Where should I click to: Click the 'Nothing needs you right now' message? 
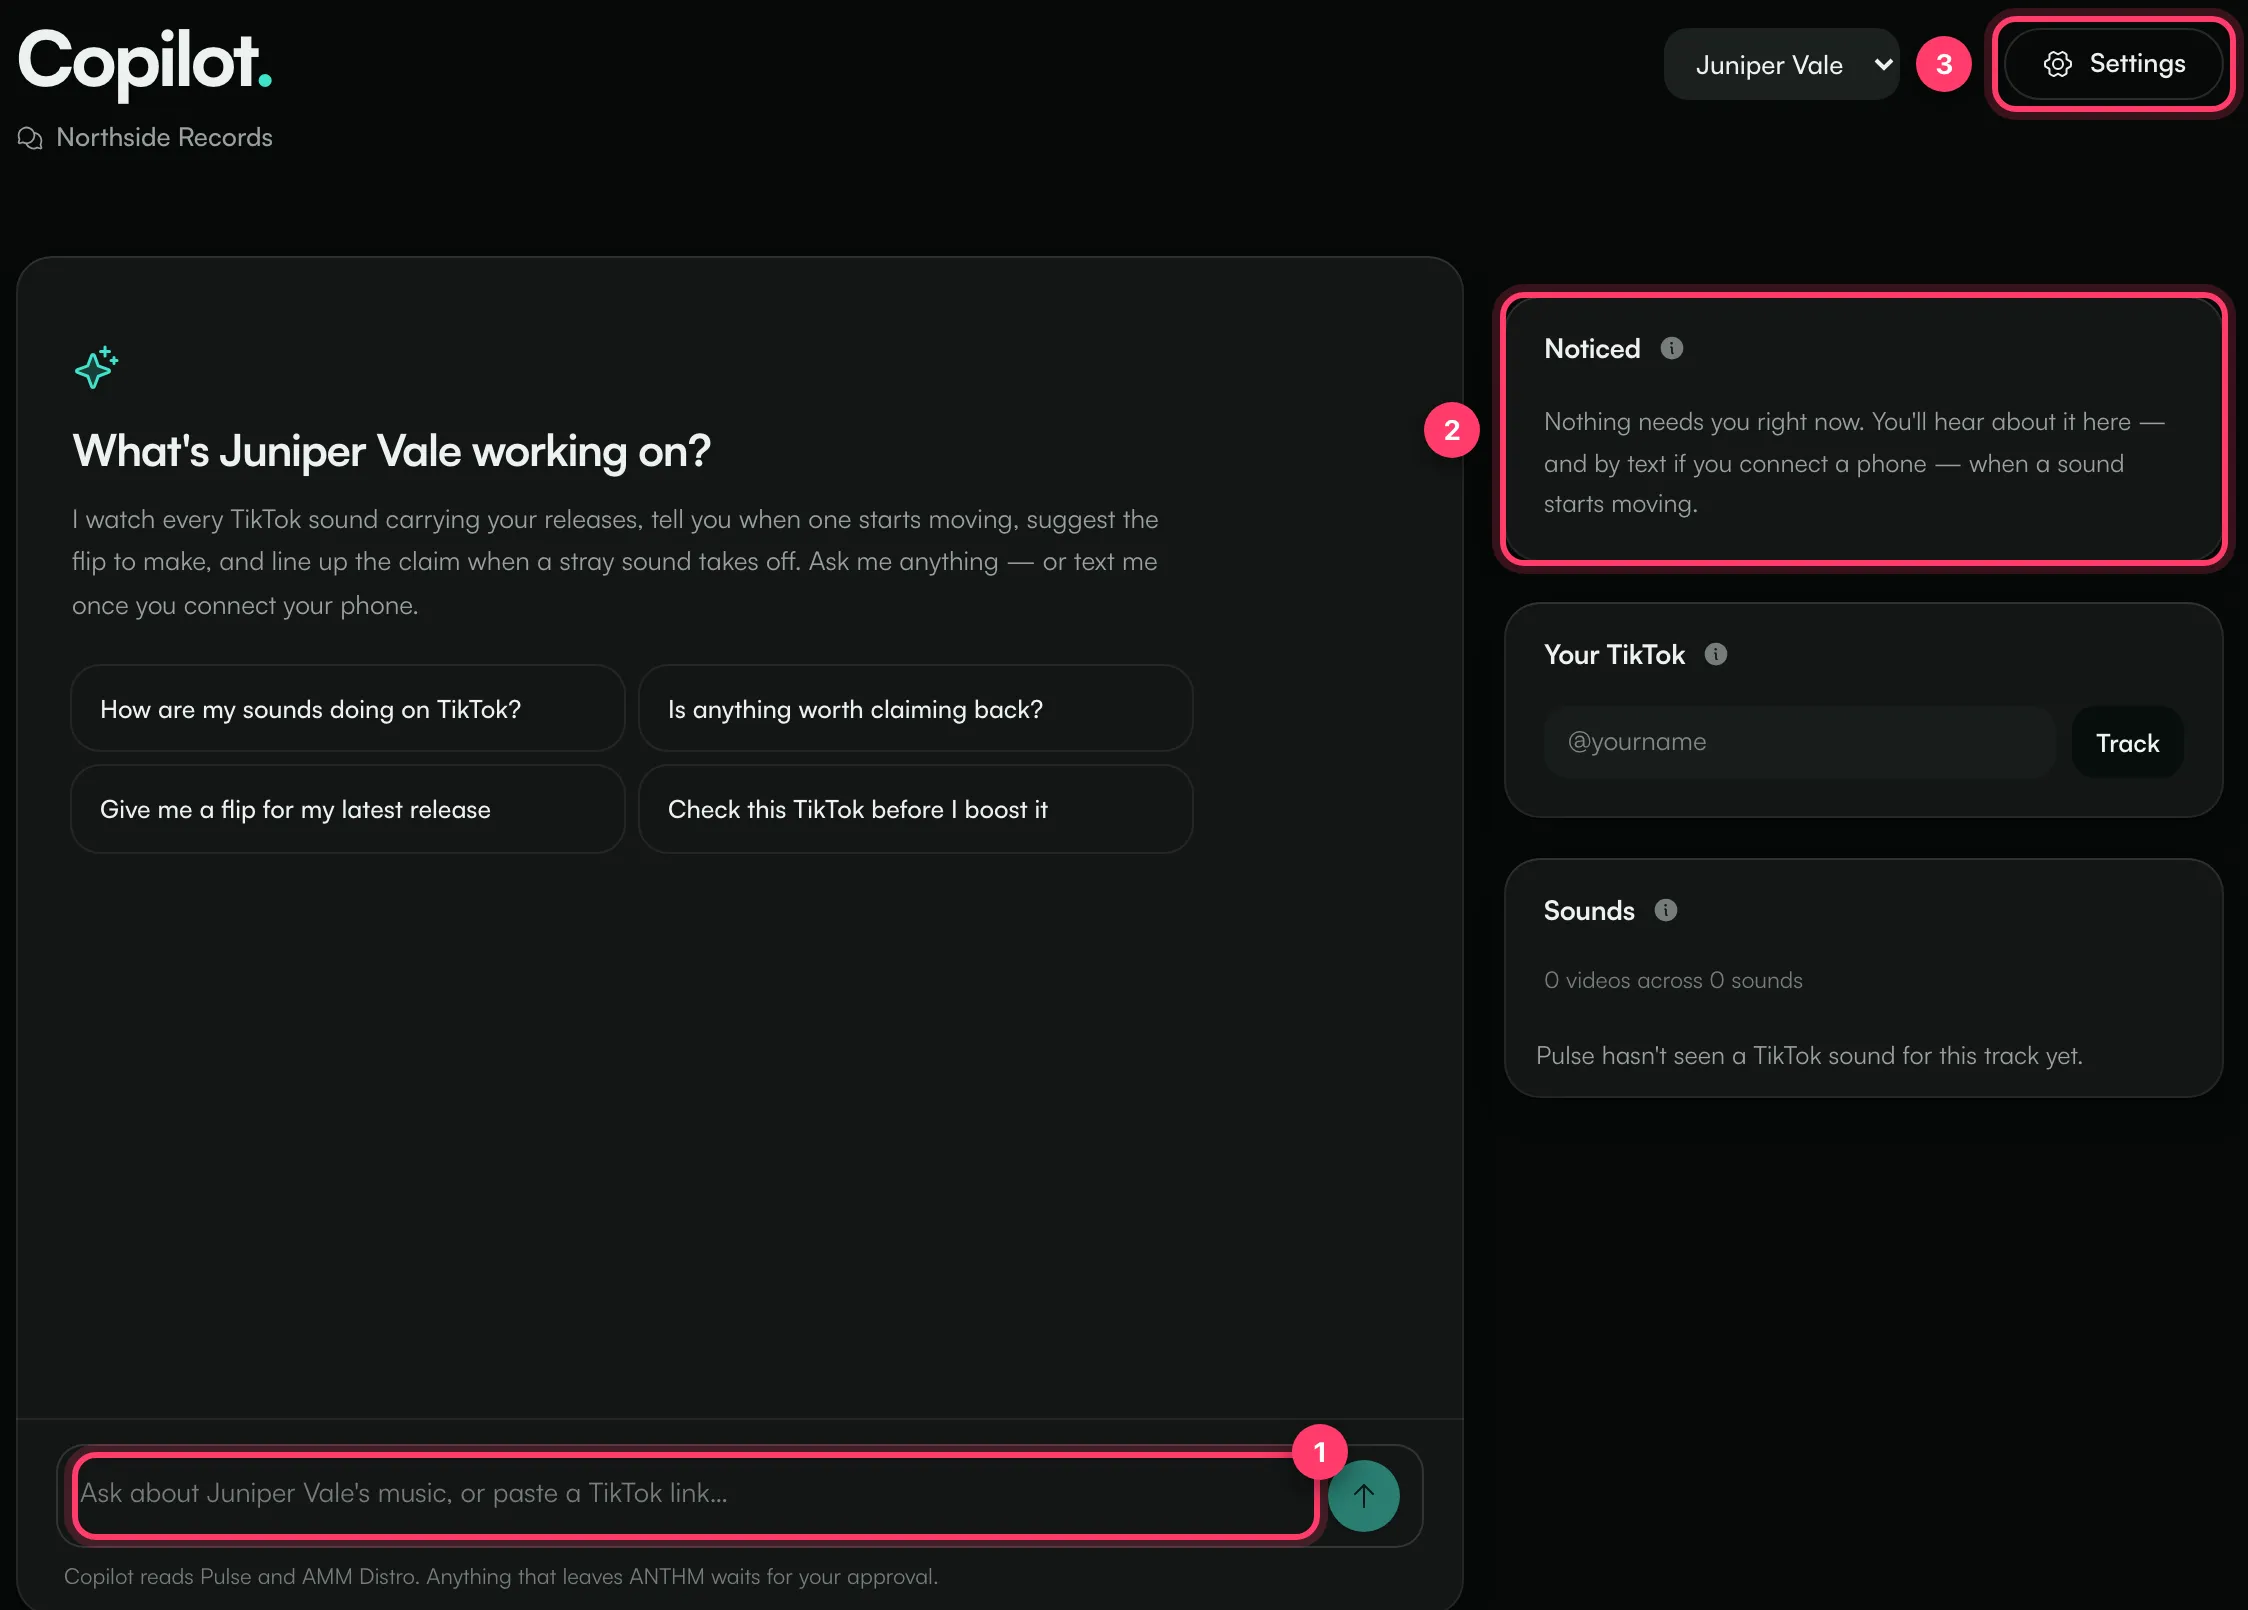pyautogui.click(x=1854, y=463)
